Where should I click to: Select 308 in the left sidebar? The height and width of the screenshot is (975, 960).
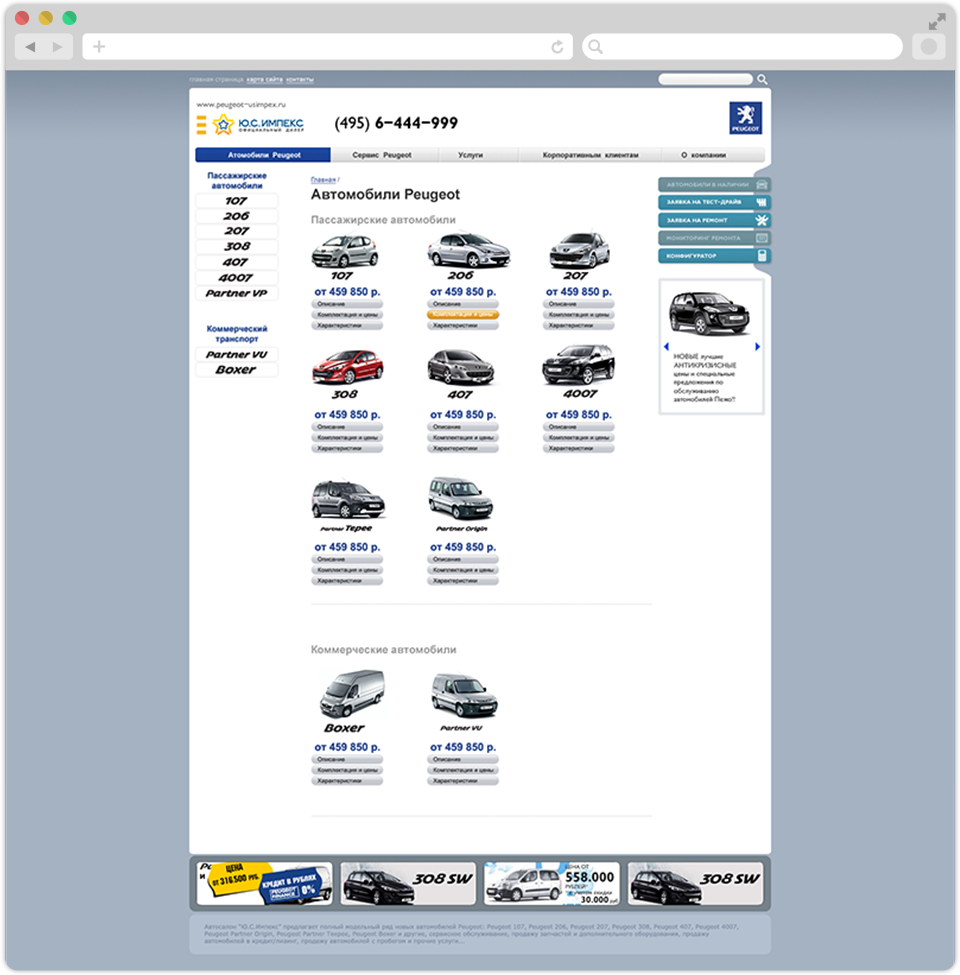click(x=236, y=247)
